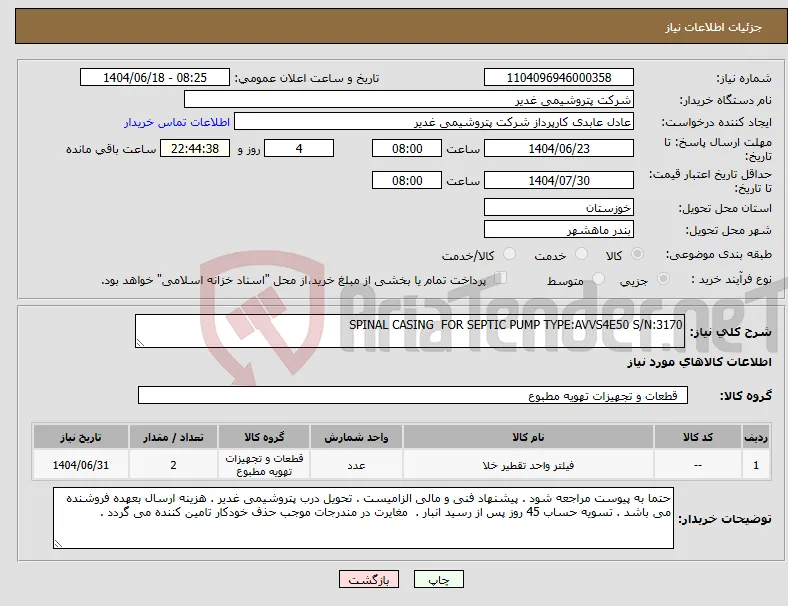Click response deadline hour field beside 1404/06/23
This screenshot has height=606, width=788.
pyautogui.click(x=407, y=148)
